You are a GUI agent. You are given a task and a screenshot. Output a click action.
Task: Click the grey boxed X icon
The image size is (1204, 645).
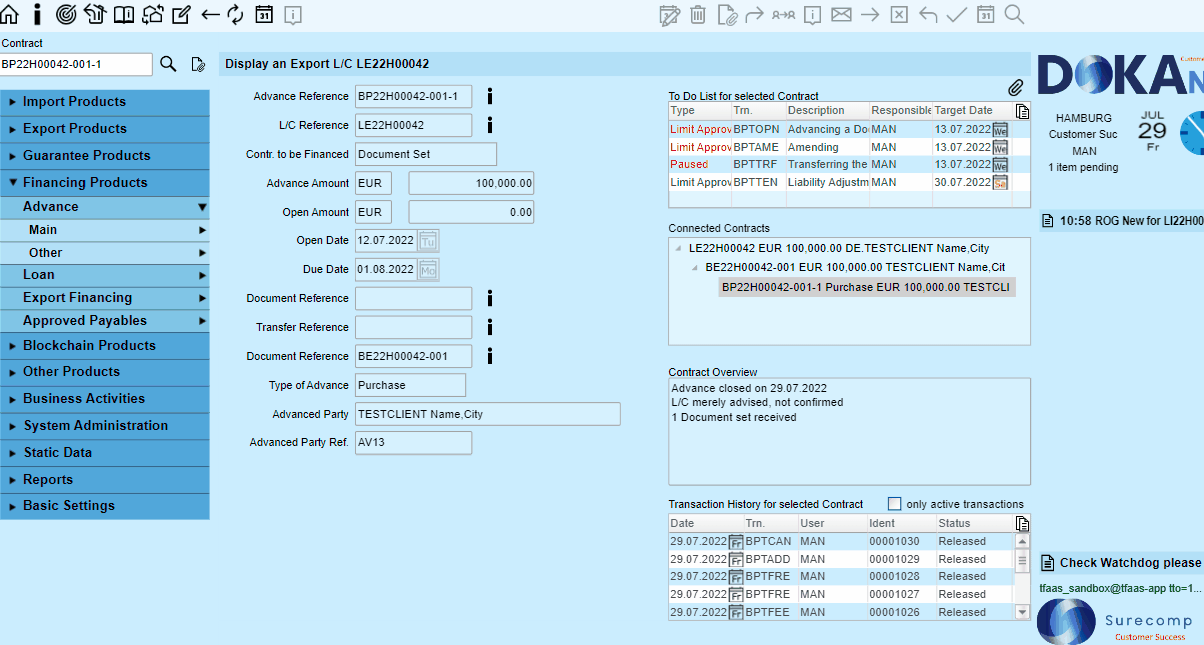coord(899,14)
